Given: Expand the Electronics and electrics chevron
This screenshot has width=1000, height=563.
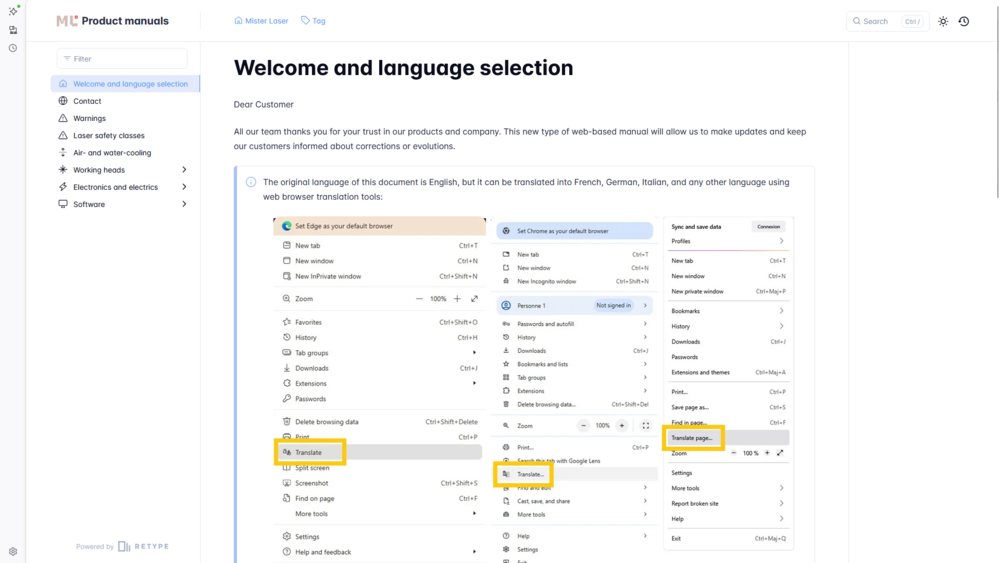Looking at the screenshot, I should click(184, 187).
